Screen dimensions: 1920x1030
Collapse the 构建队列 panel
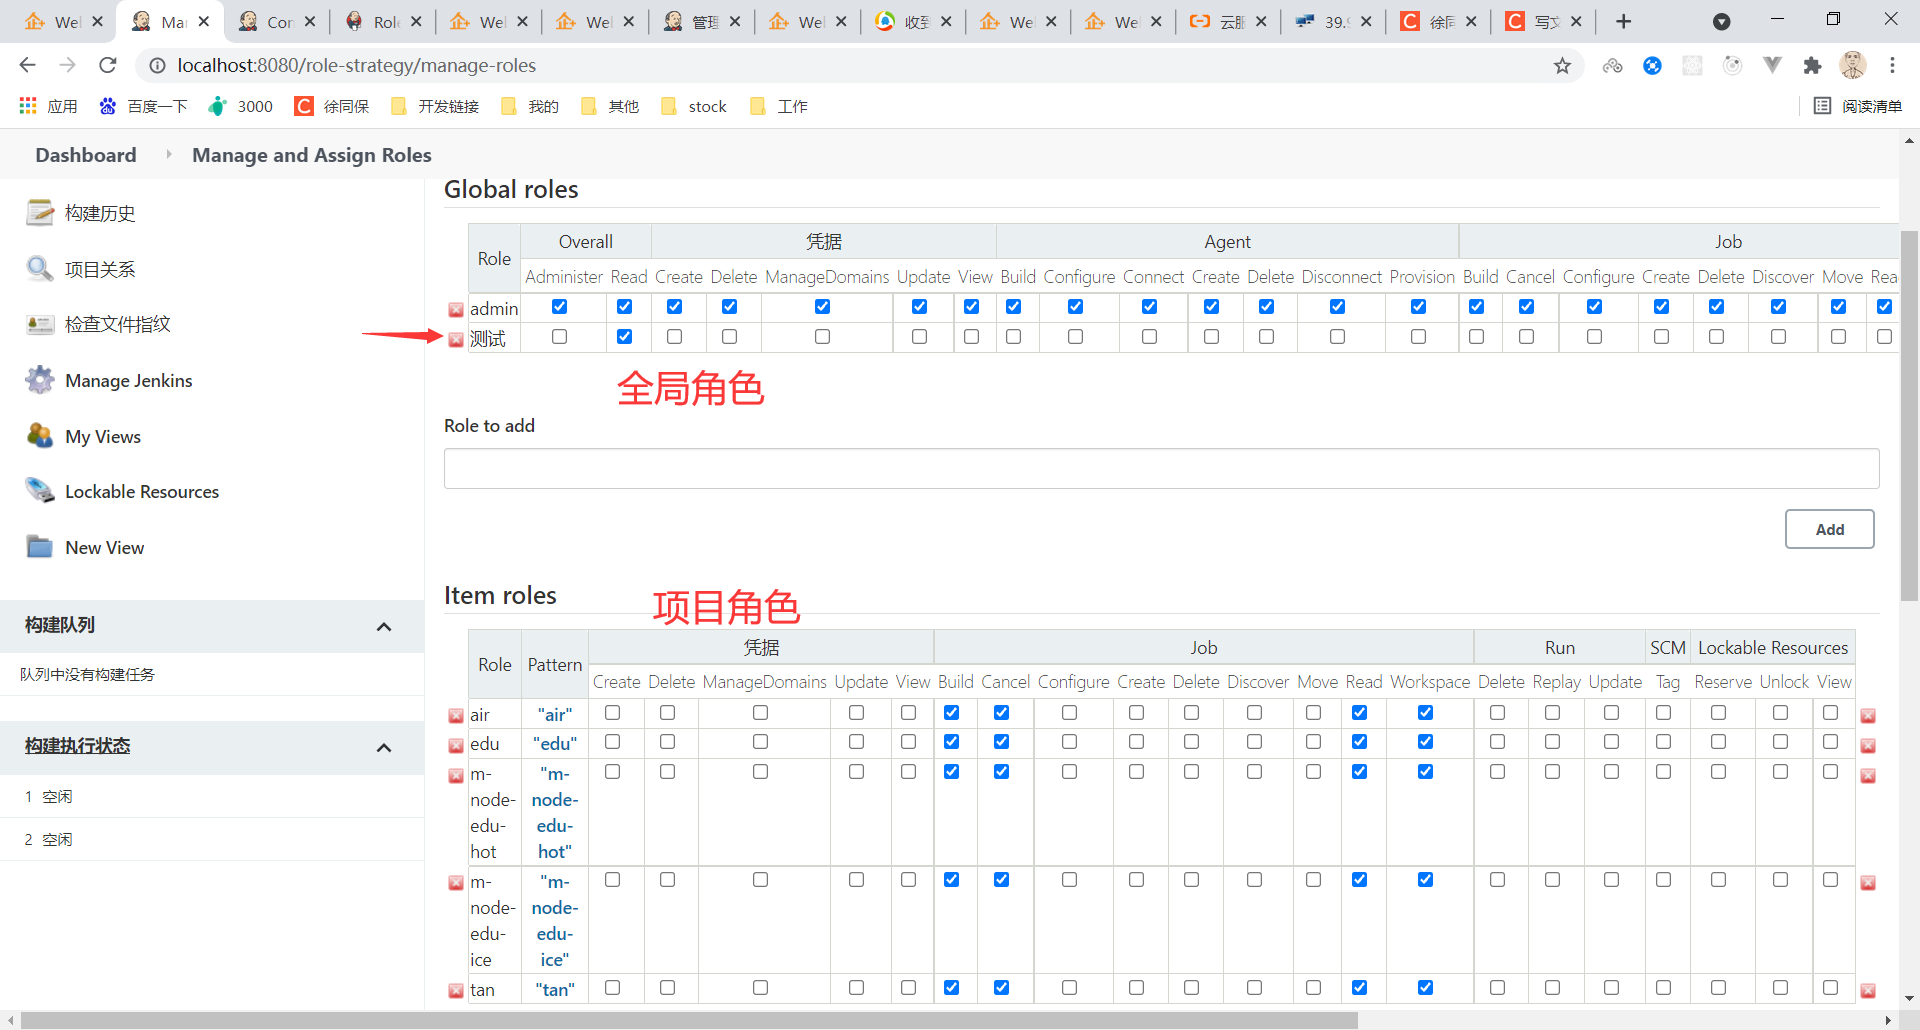tap(384, 627)
